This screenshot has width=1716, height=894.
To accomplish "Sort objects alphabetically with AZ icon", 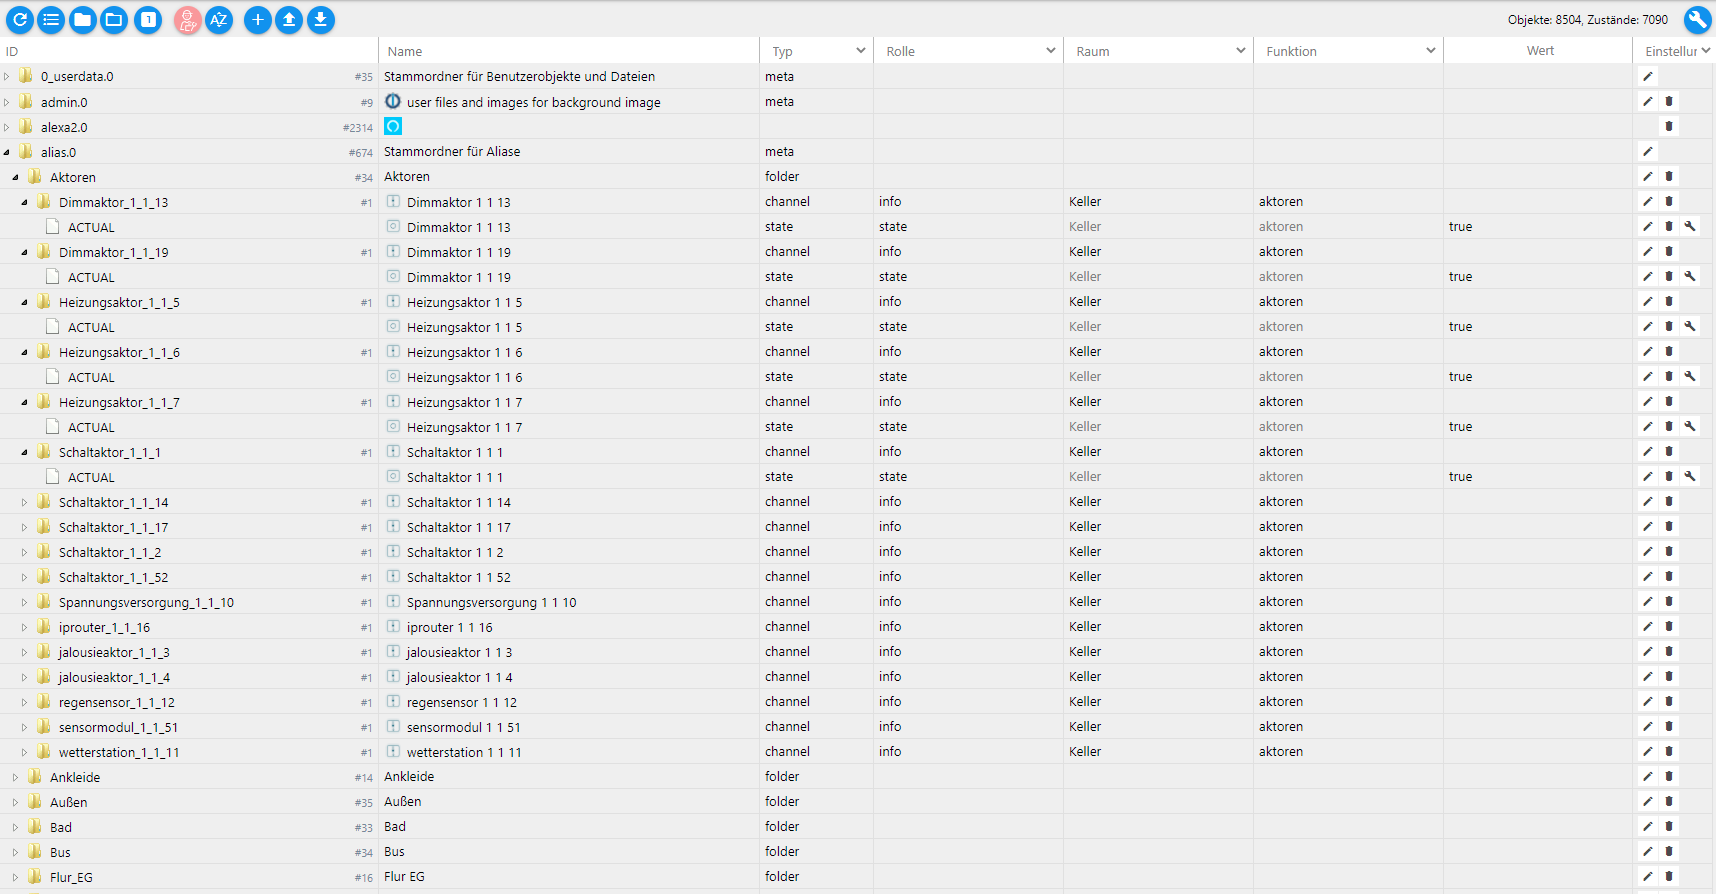I will 219,19.
